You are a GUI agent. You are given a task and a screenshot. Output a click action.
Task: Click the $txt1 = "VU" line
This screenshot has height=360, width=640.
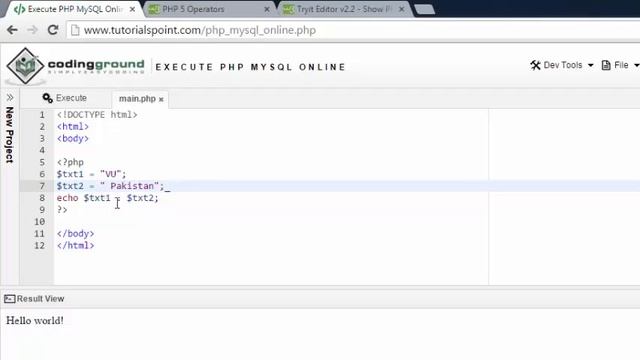point(92,174)
